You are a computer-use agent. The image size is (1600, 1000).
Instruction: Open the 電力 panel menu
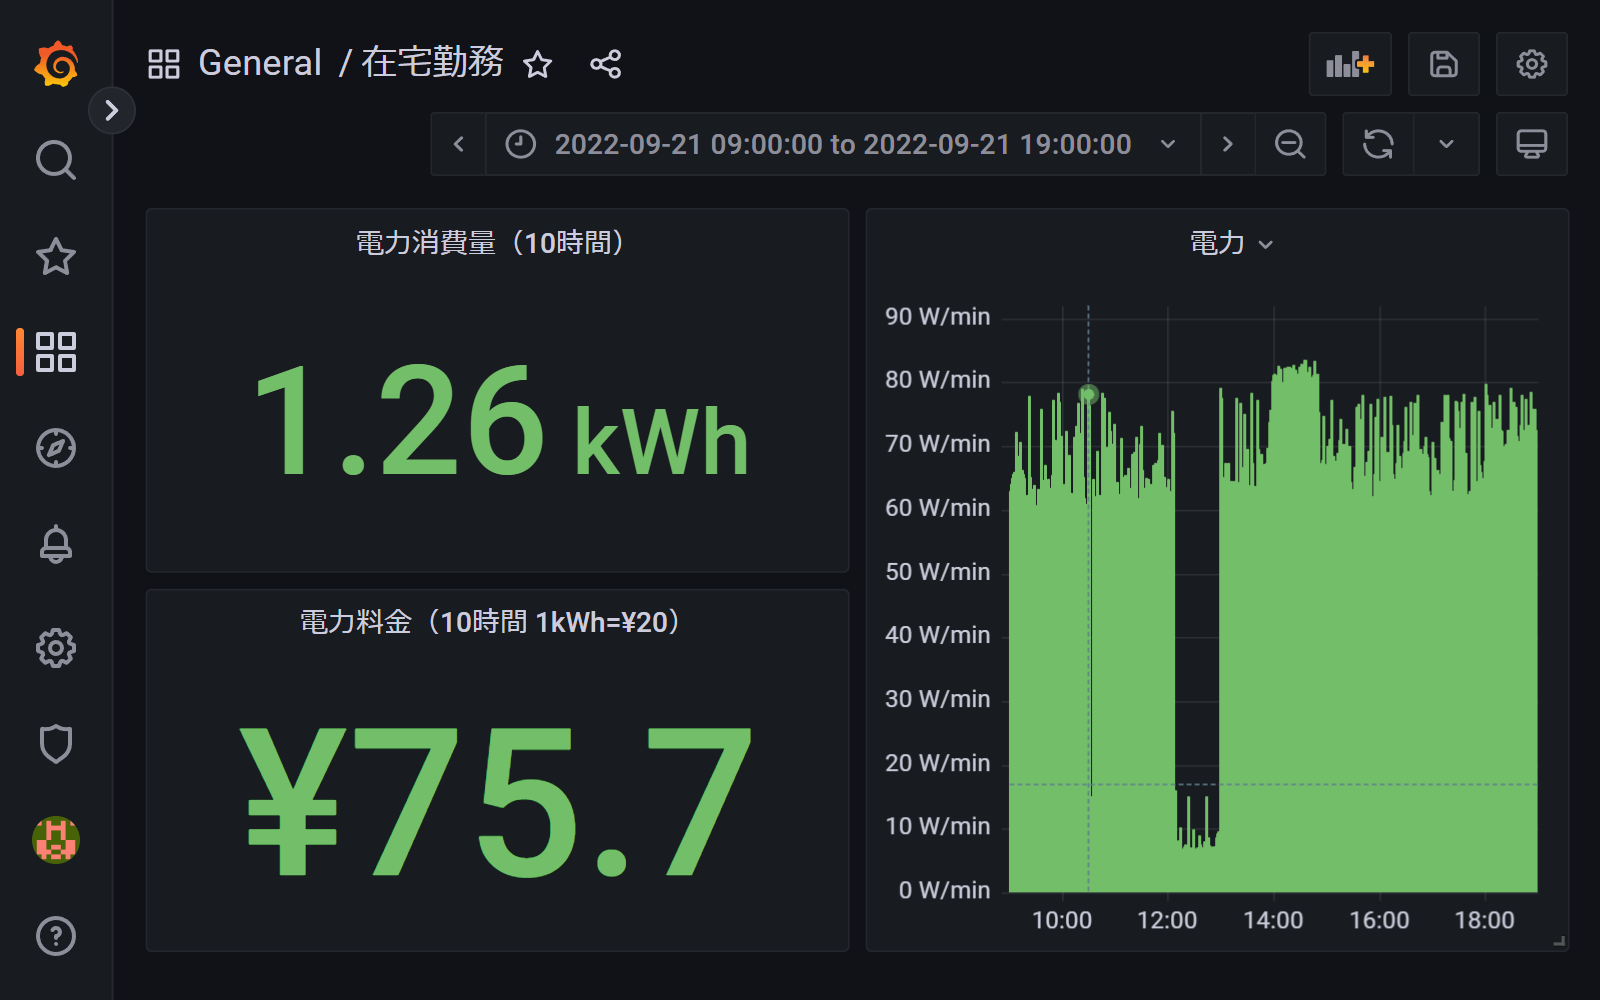[1267, 242]
